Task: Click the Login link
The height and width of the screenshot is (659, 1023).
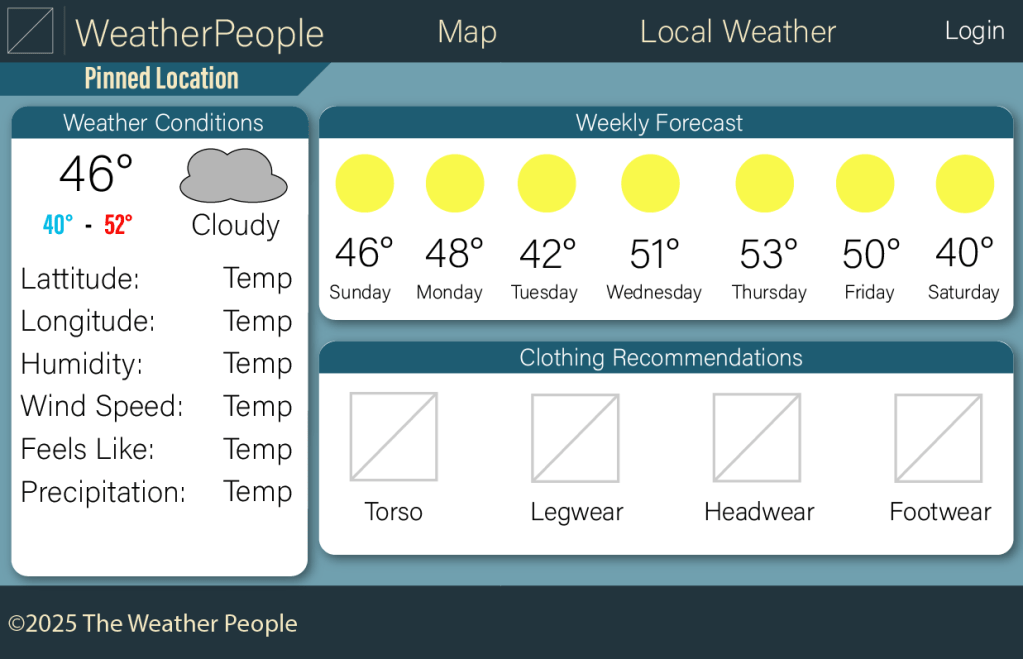Action: 974,31
